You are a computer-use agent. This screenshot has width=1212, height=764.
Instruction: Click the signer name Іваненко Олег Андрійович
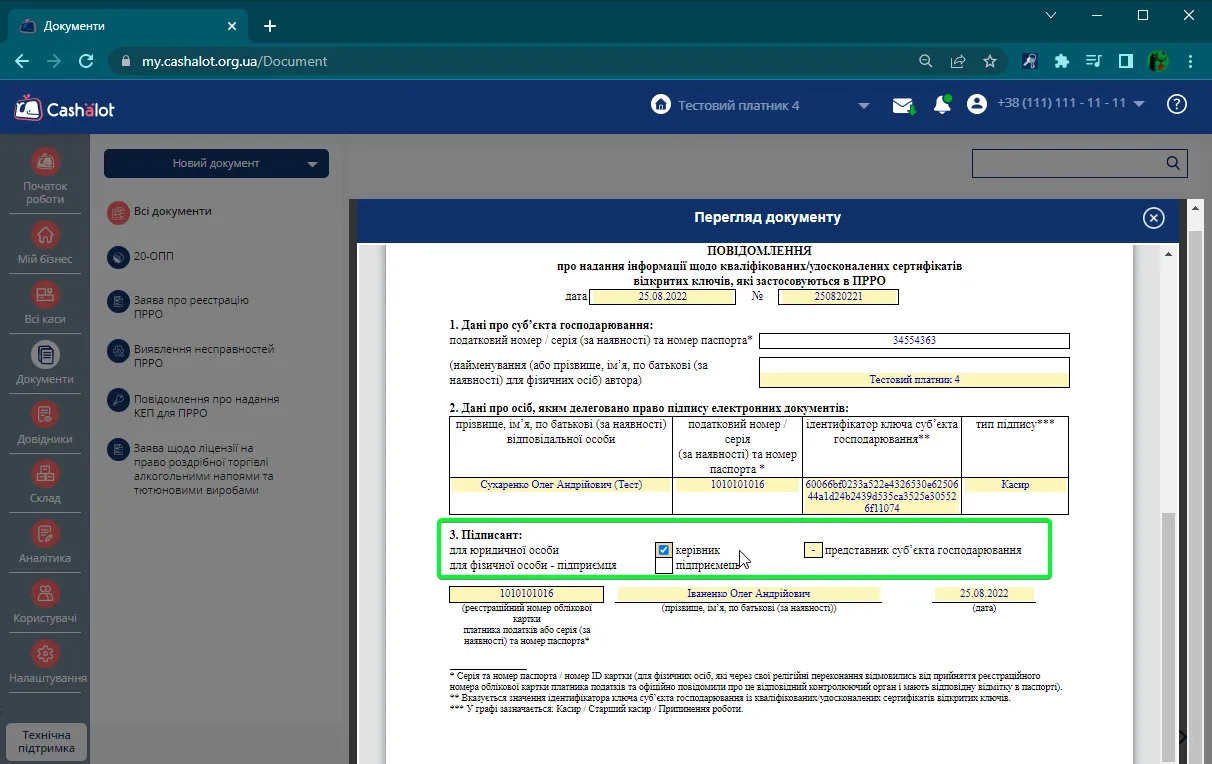coord(748,594)
